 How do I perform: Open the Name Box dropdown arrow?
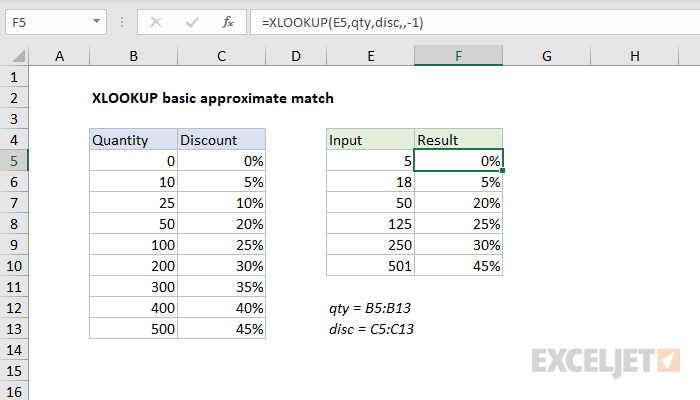coord(96,21)
